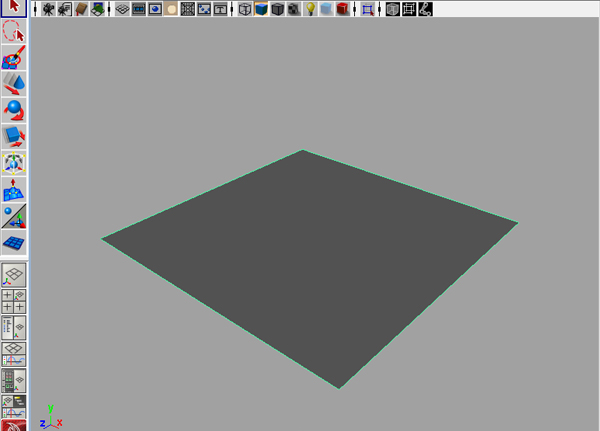Image resolution: width=600 pixels, height=431 pixels.
Task: Choose perspective over Graph Editor layout
Action: tap(14, 354)
